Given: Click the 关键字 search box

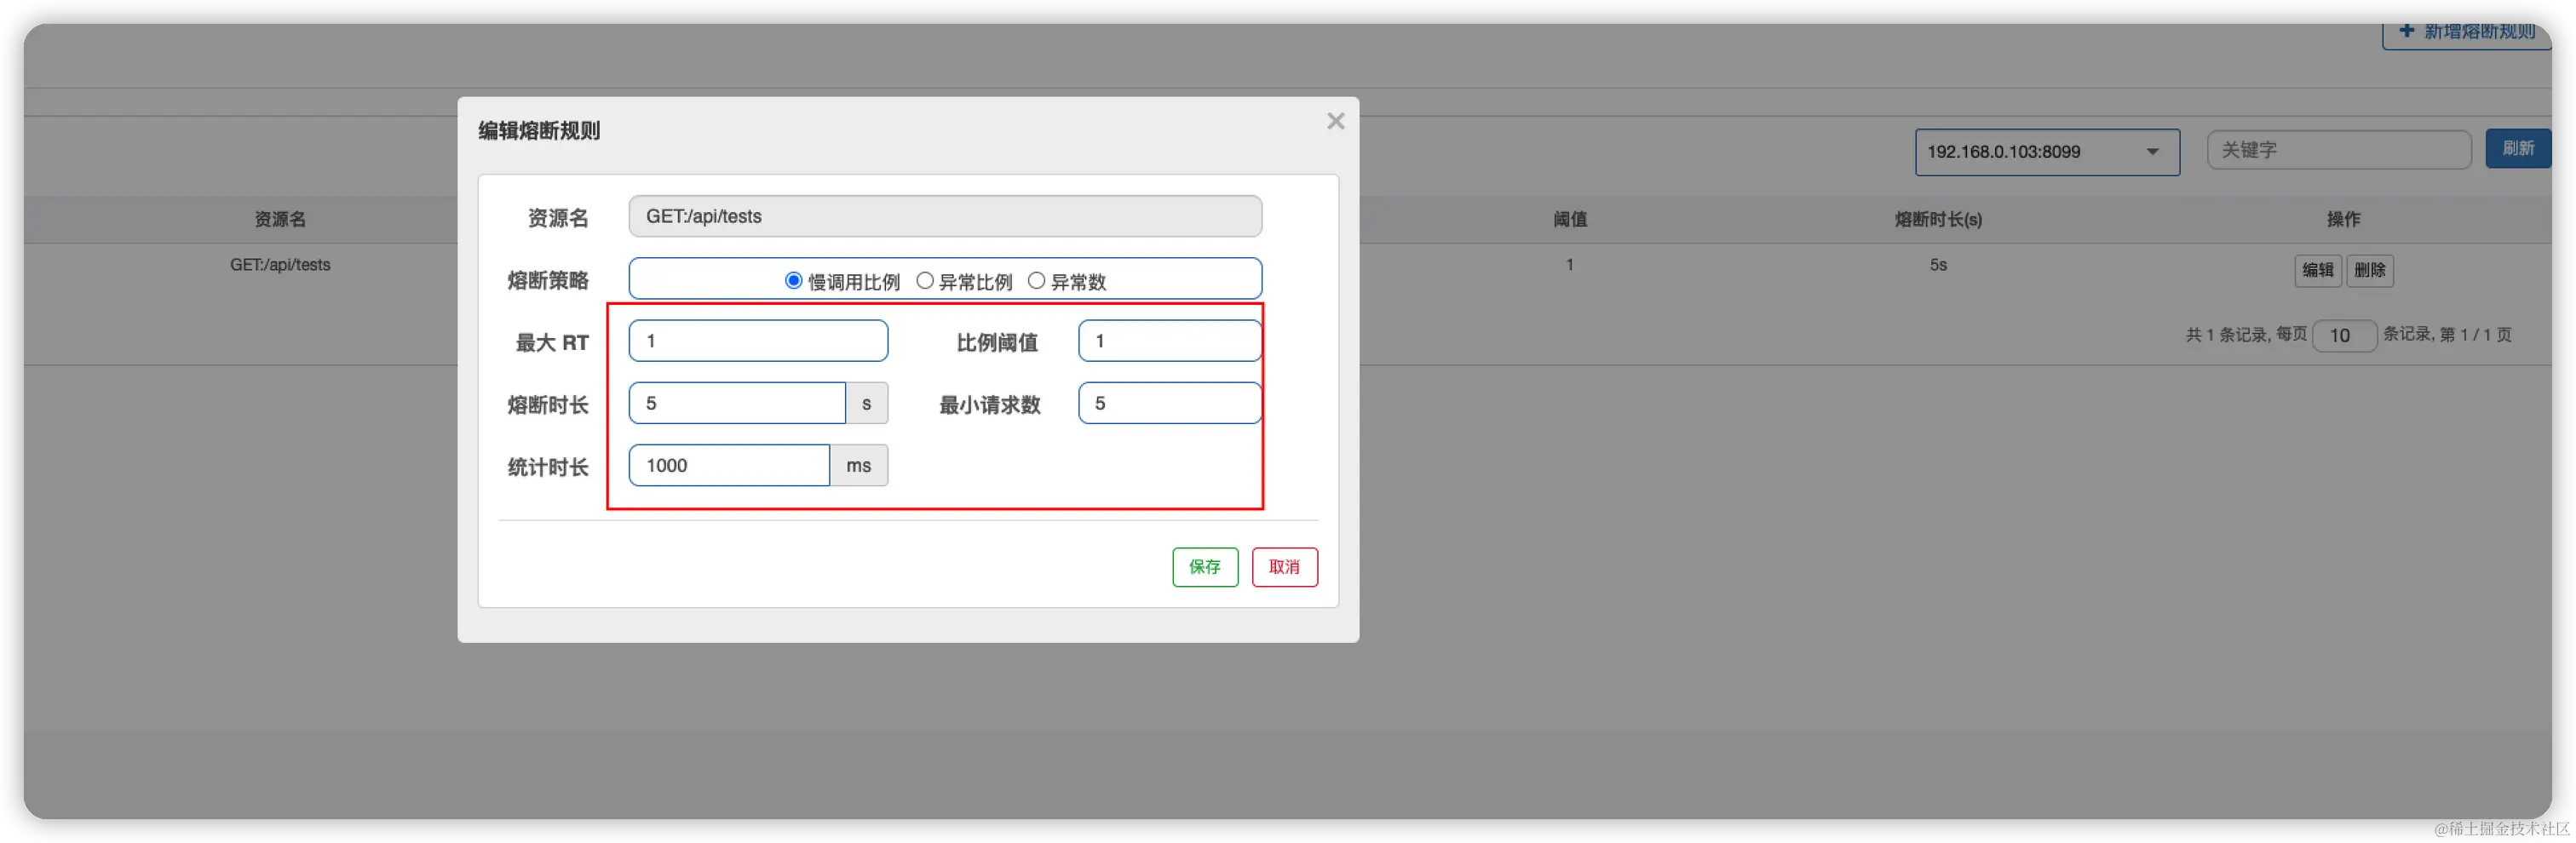Looking at the screenshot, I should [x=2338, y=149].
